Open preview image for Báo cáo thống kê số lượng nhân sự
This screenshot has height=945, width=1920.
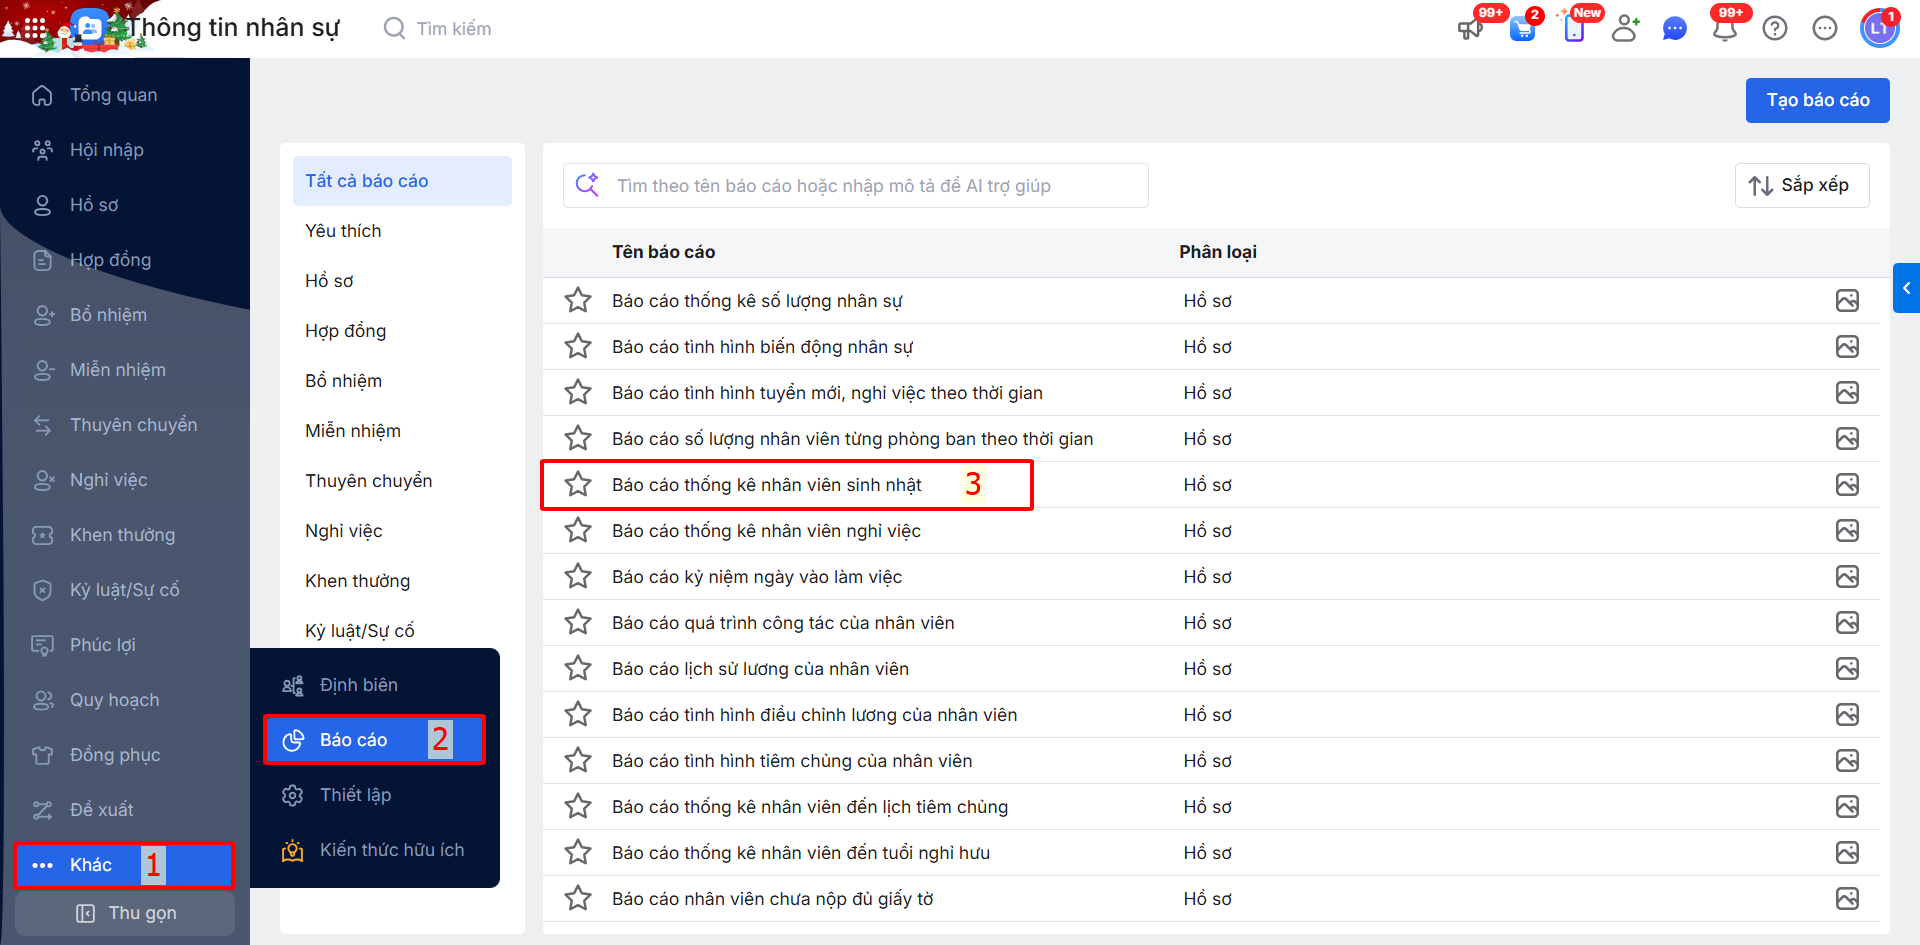click(x=1847, y=301)
